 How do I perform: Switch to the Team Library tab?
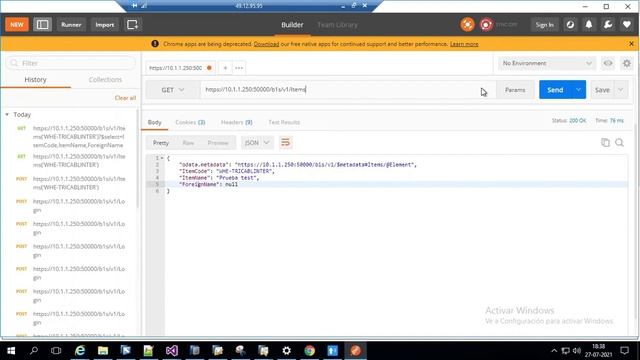(x=337, y=25)
